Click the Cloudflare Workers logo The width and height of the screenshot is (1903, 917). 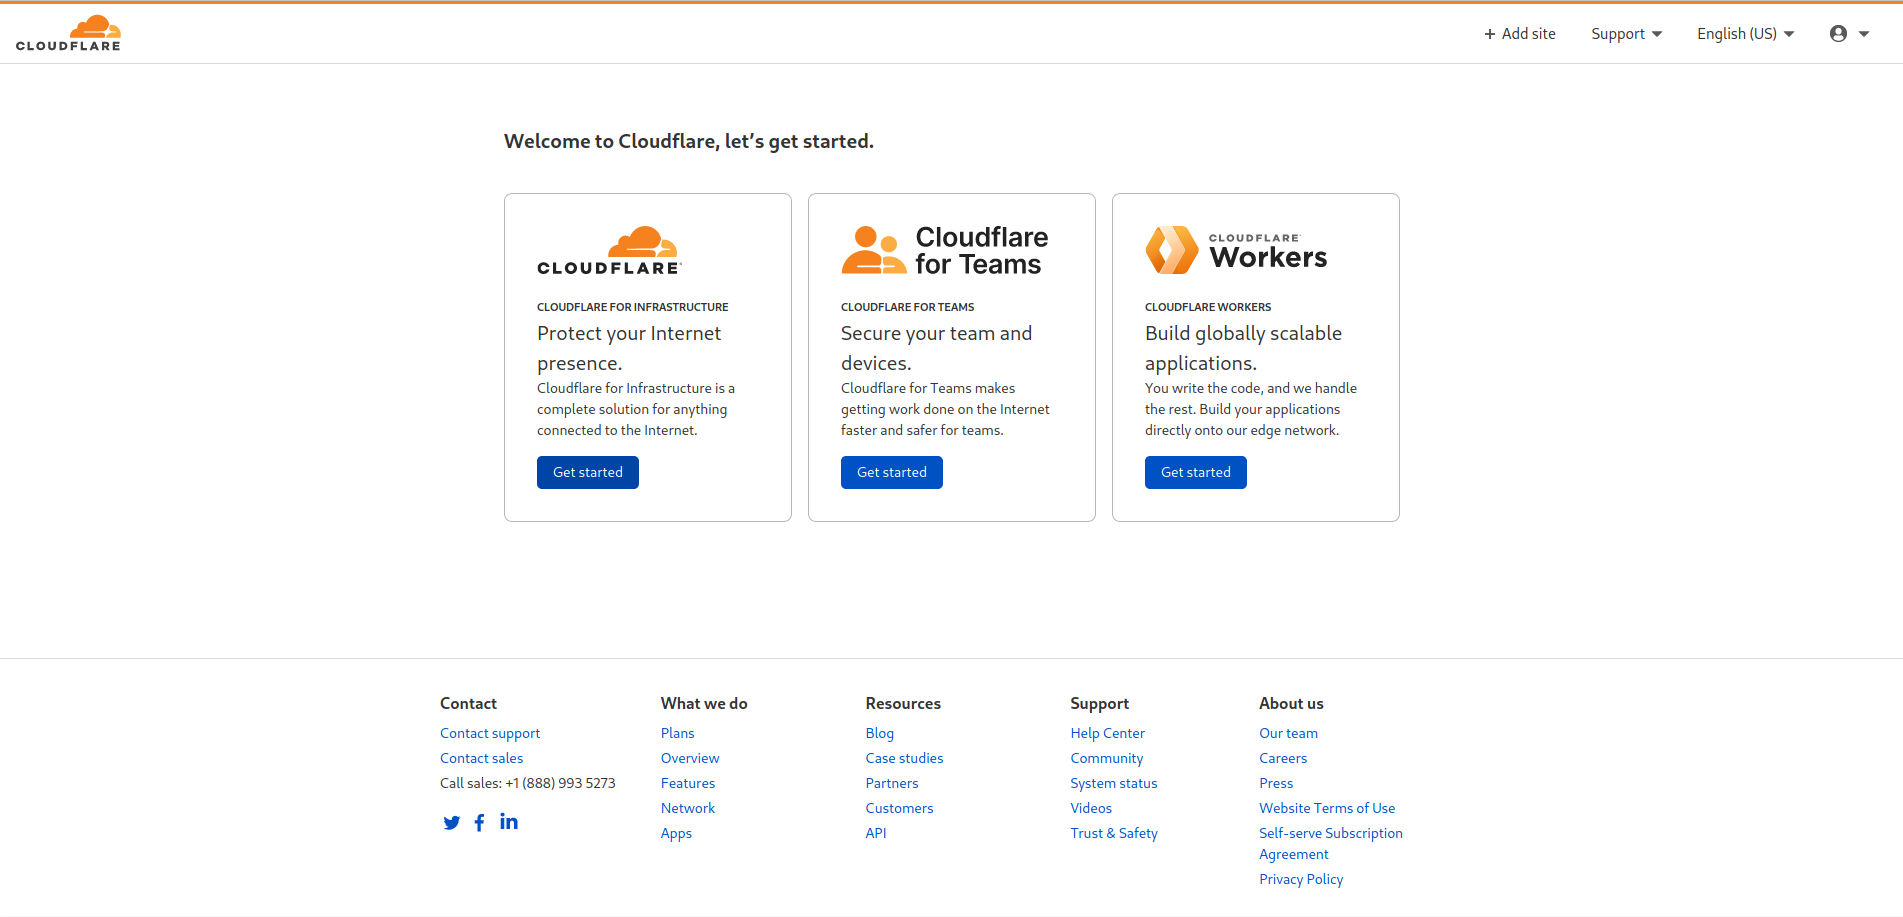click(1236, 250)
